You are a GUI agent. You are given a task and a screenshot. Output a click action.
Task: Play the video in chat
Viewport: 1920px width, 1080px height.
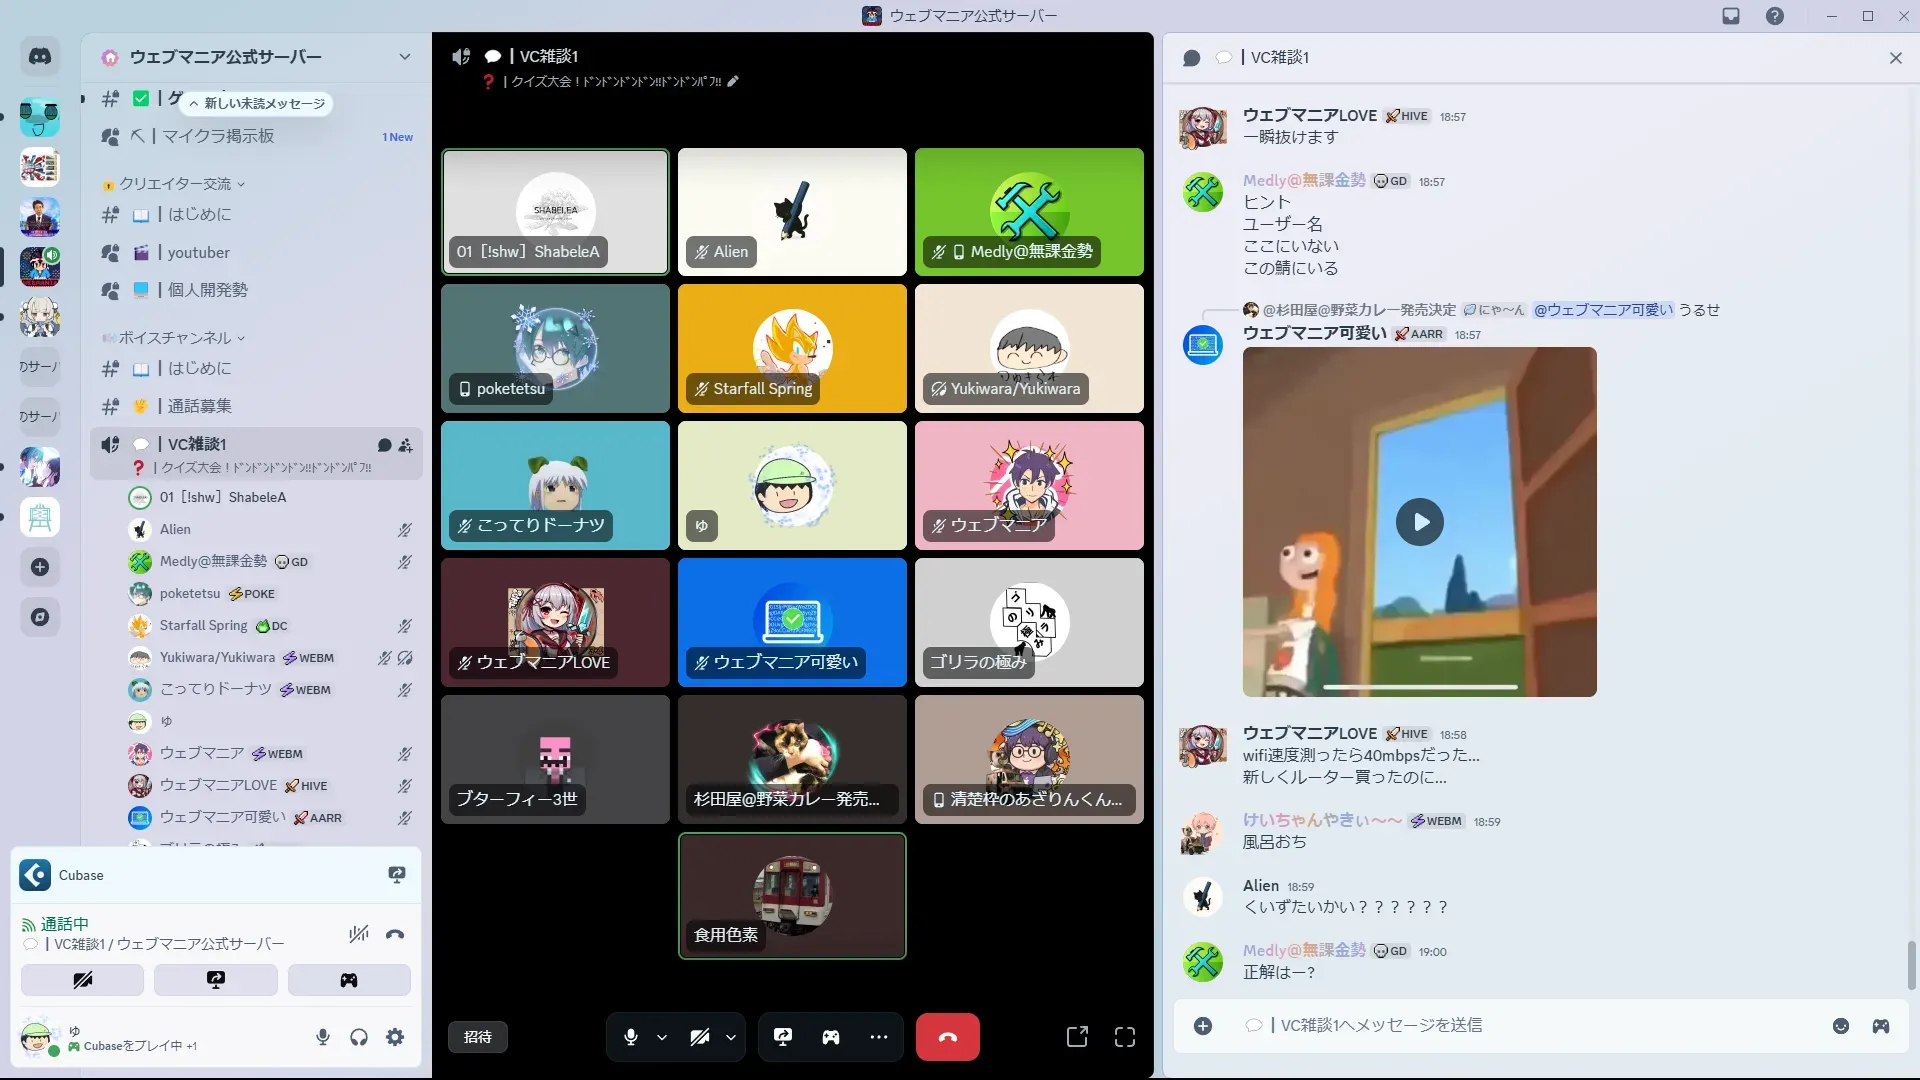[x=1419, y=522]
